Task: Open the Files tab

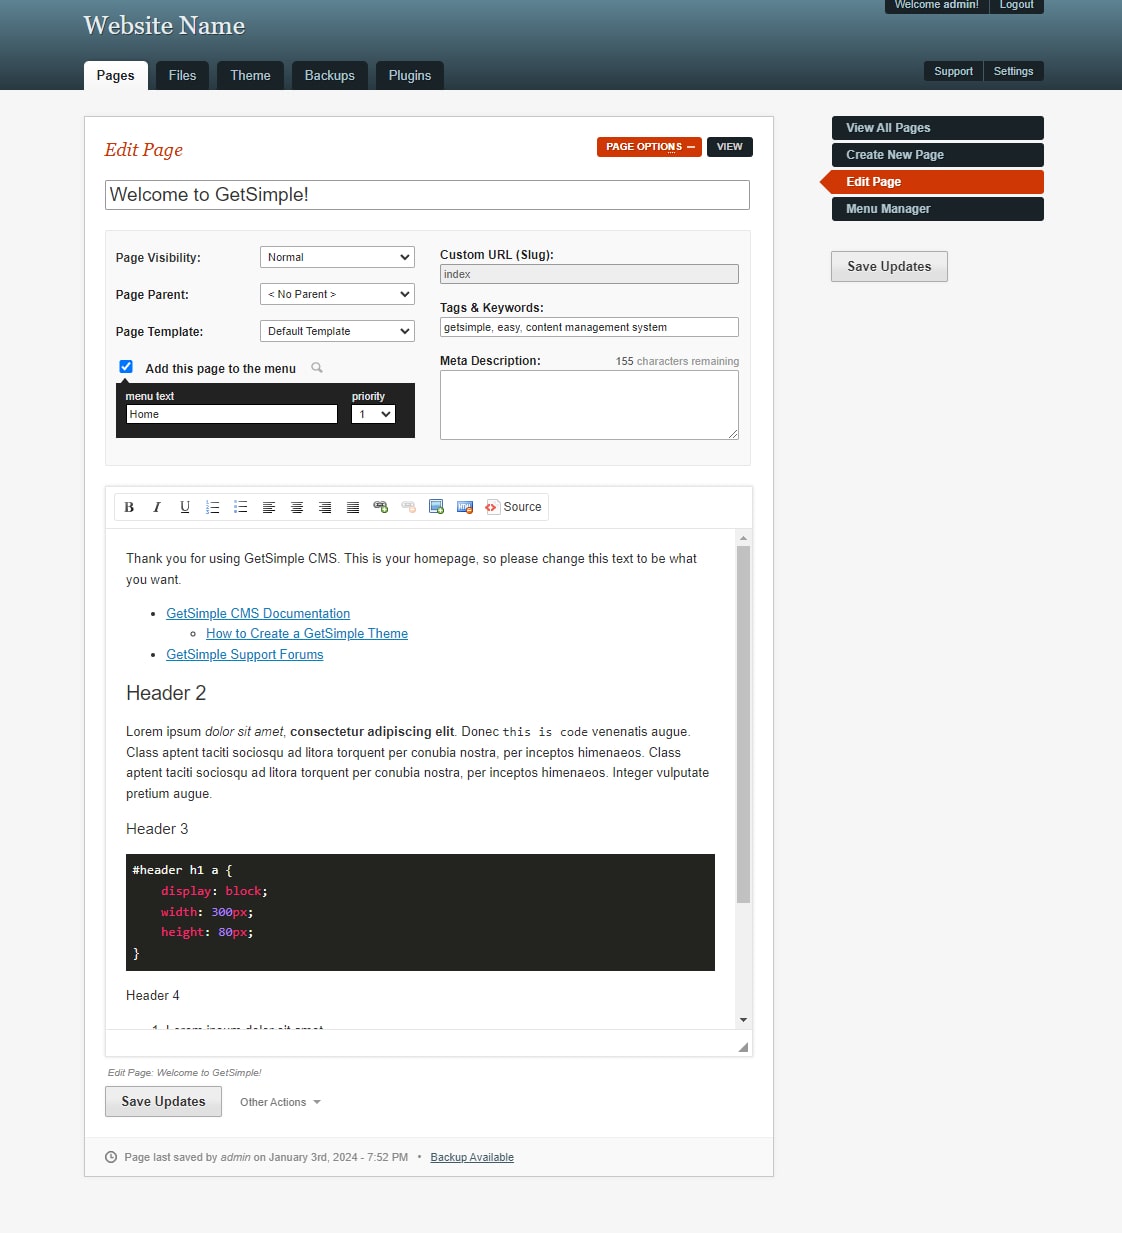Action: [x=182, y=75]
